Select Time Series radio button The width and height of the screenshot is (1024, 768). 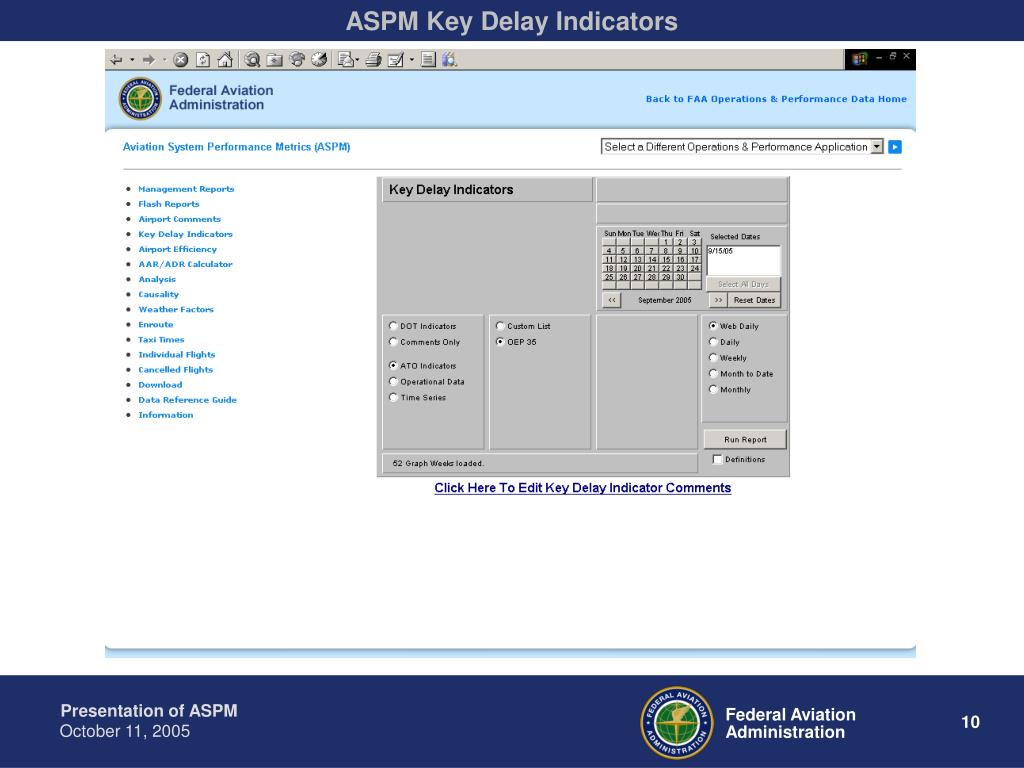pos(393,396)
